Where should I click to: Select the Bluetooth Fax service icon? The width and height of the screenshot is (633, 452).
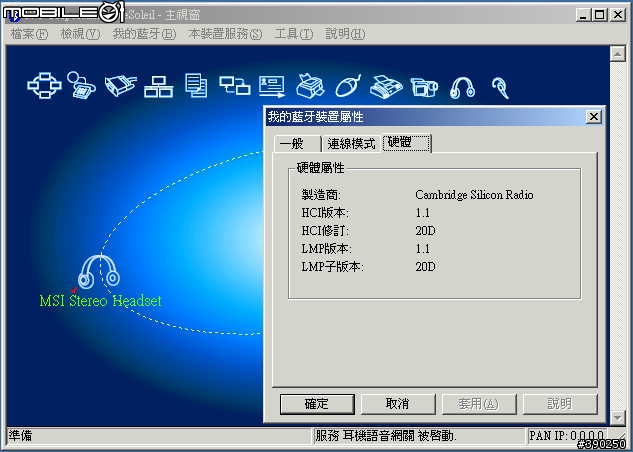tap(386, 86)
